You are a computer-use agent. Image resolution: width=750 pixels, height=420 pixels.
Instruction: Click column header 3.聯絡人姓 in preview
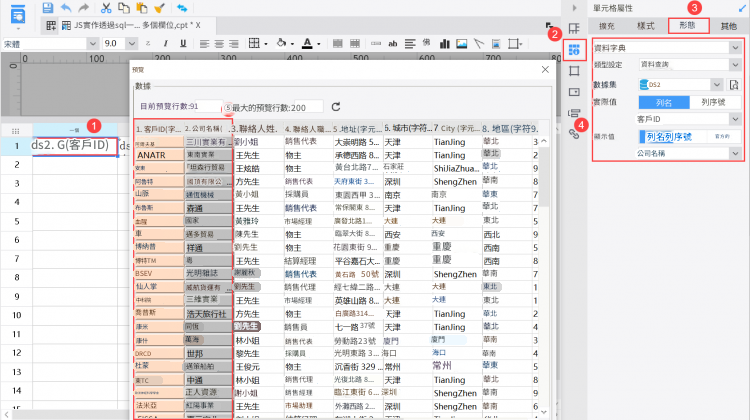(255, 129)
